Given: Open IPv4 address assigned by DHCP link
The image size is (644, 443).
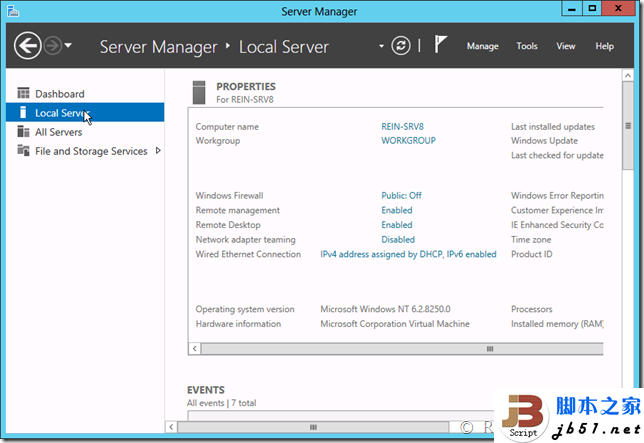Looking at the screenshot, I should (408, 254).
